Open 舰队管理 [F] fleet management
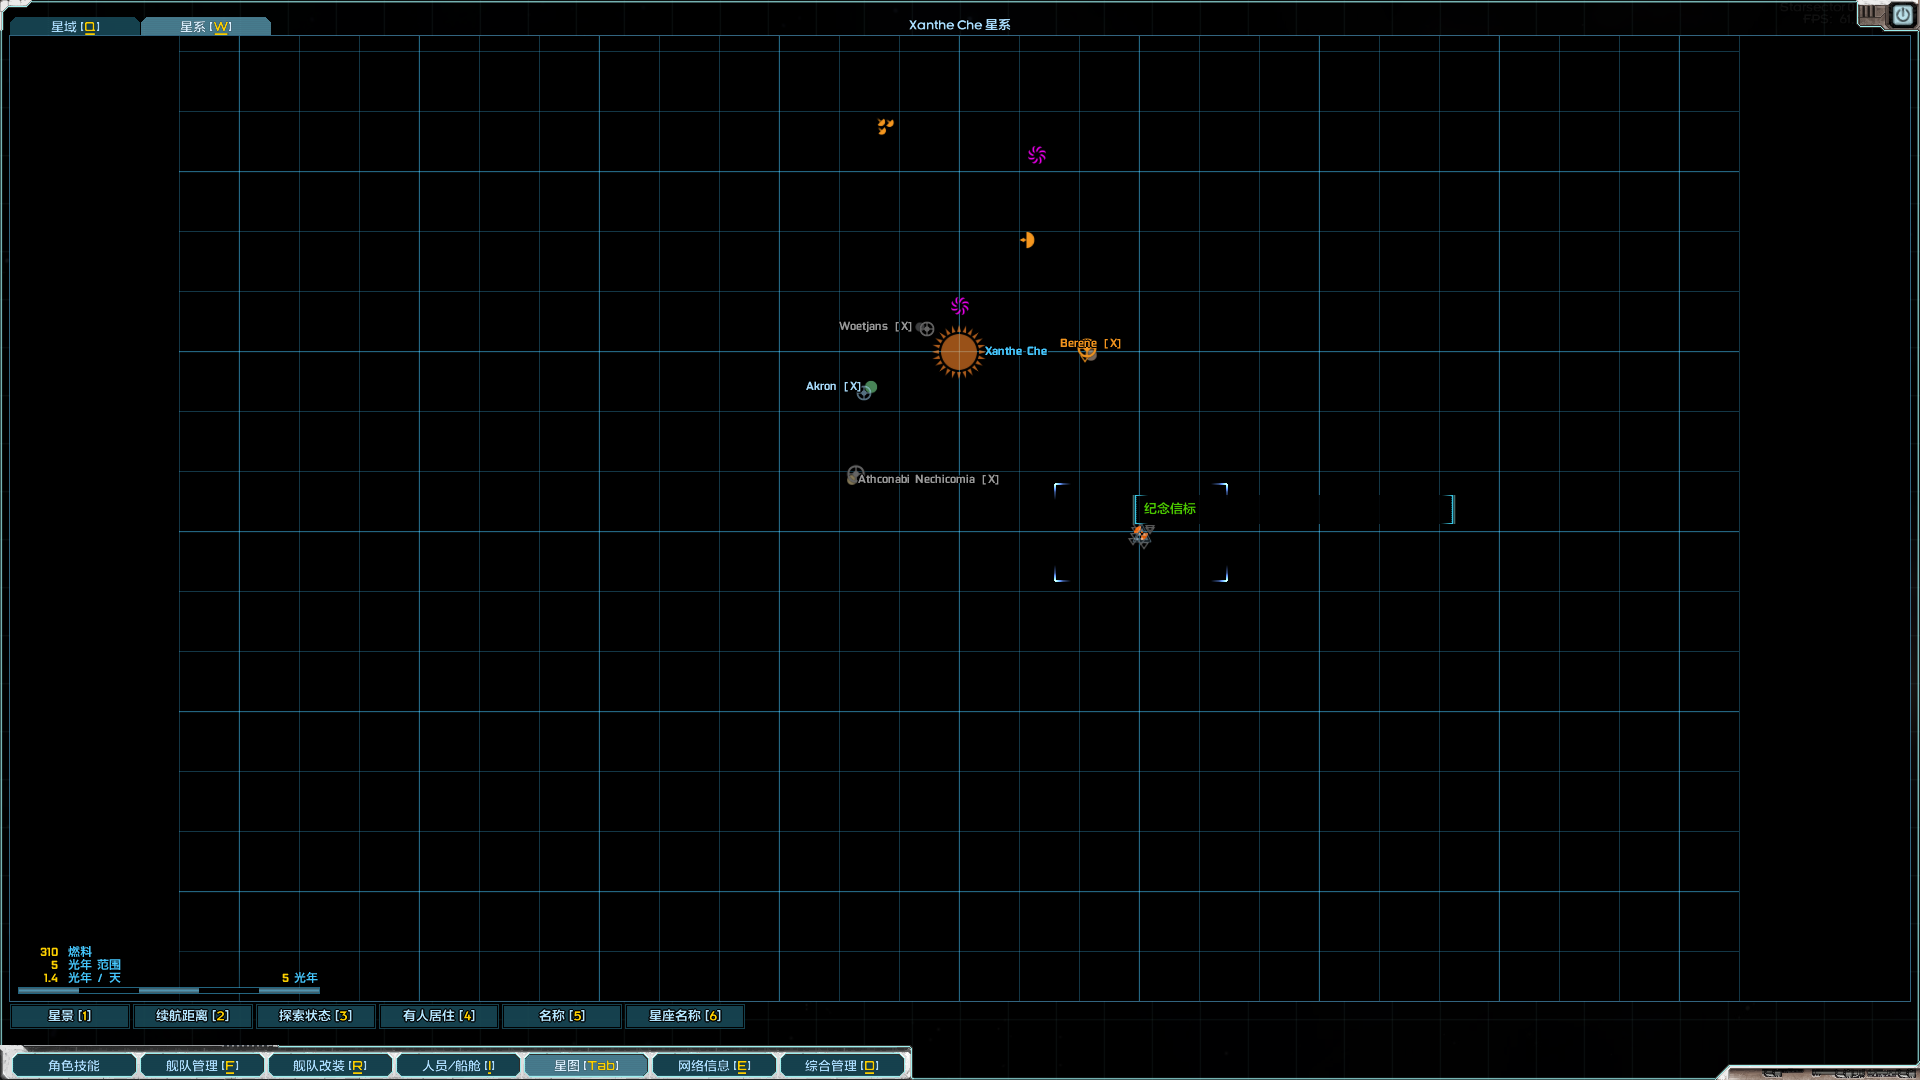The image size is (1920, 1080). (202, 1065)
